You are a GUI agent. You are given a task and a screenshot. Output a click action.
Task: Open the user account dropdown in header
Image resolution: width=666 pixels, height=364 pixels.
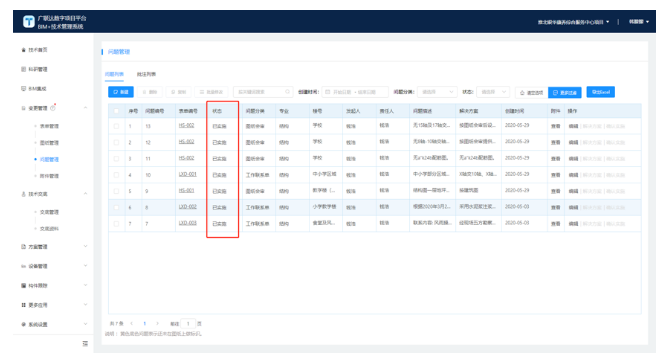[639, 22]
